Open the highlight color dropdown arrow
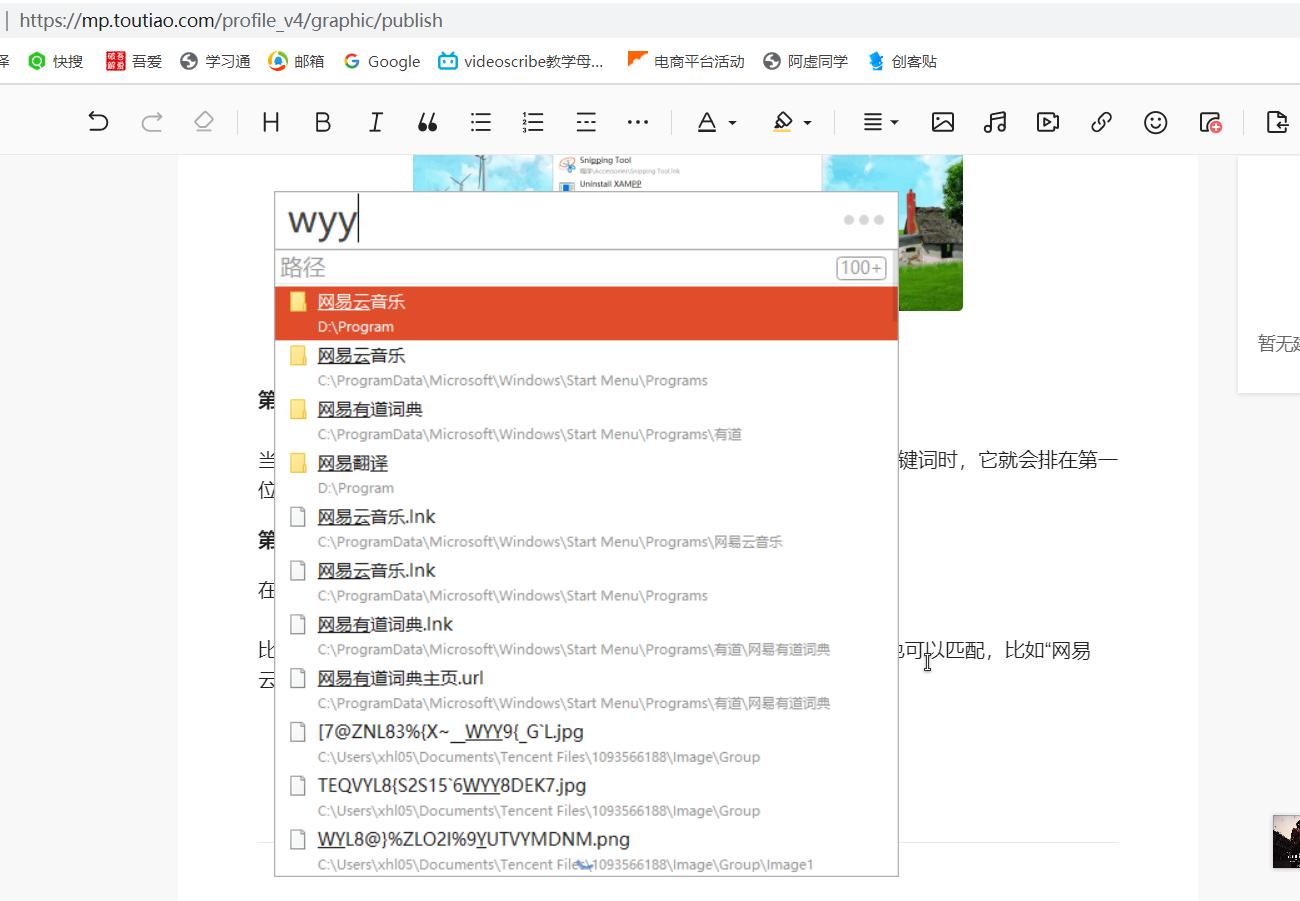This screenshot has height=901, width=1300. coord(809,121)
